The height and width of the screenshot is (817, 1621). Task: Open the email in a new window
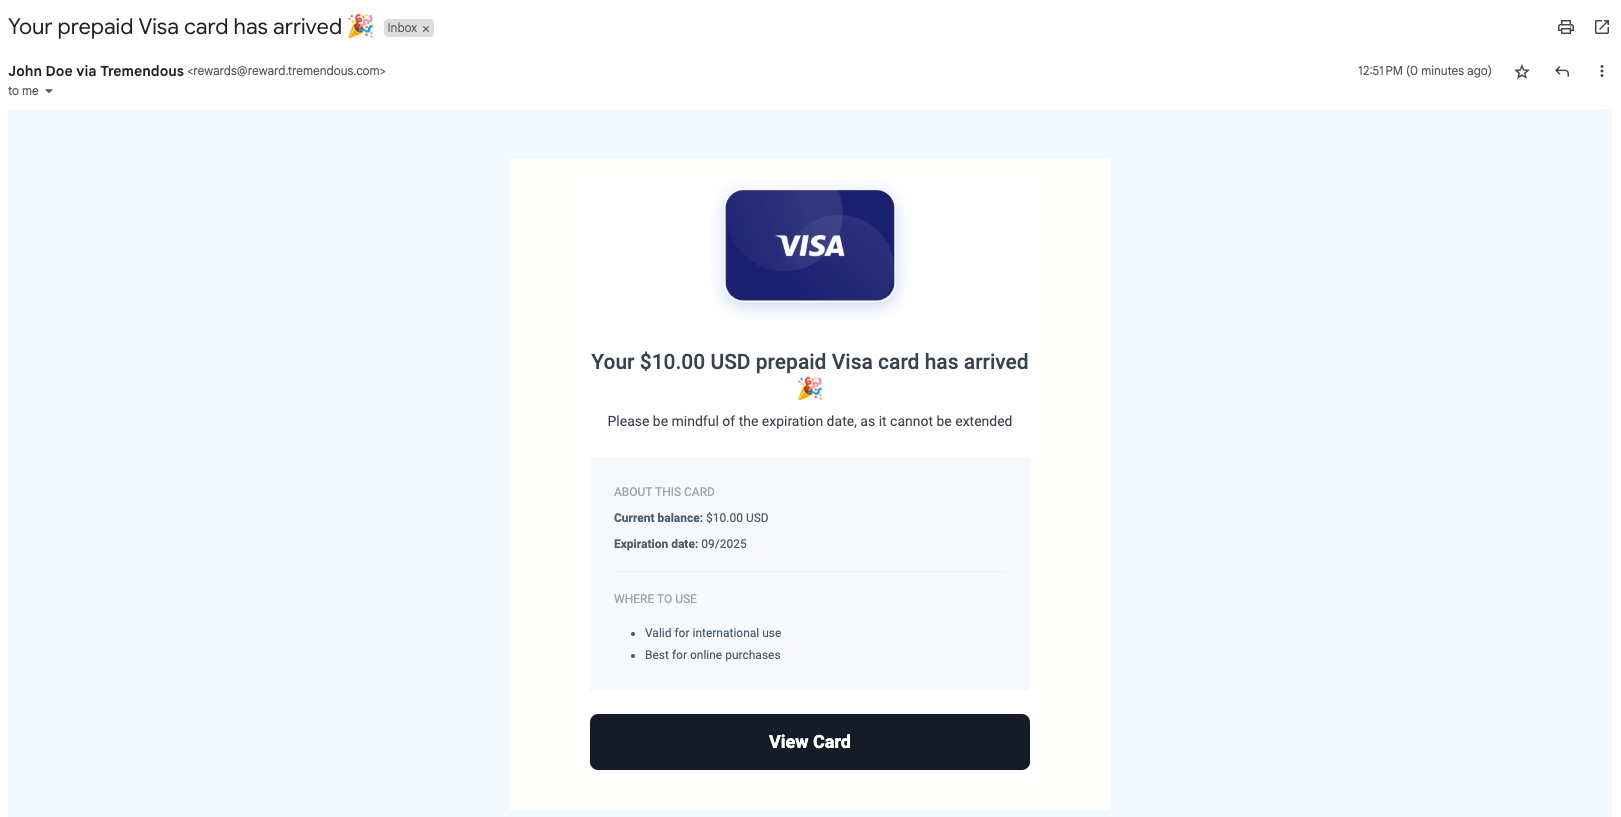(x=1601, y=28)
